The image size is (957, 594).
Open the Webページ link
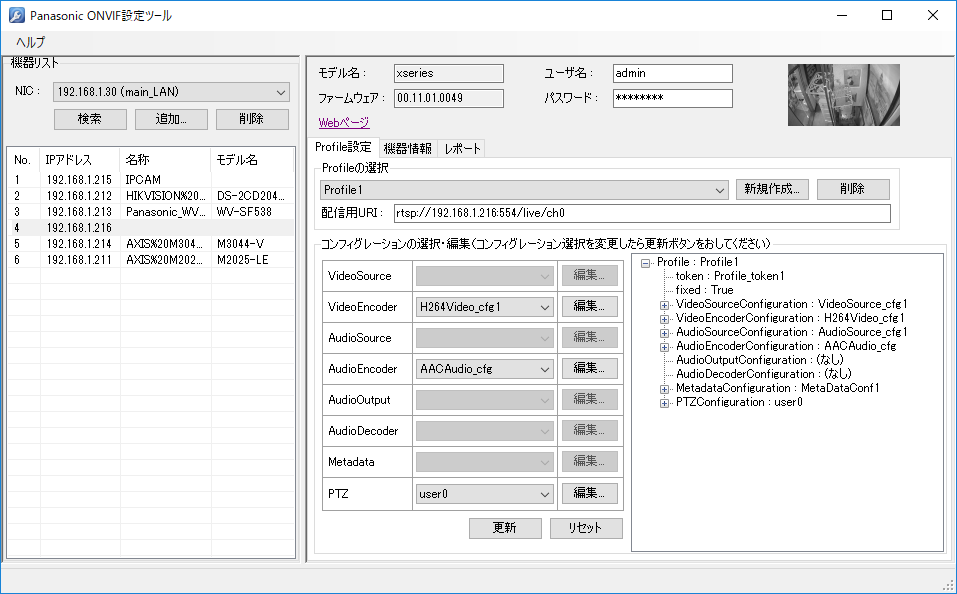(344, 123)
